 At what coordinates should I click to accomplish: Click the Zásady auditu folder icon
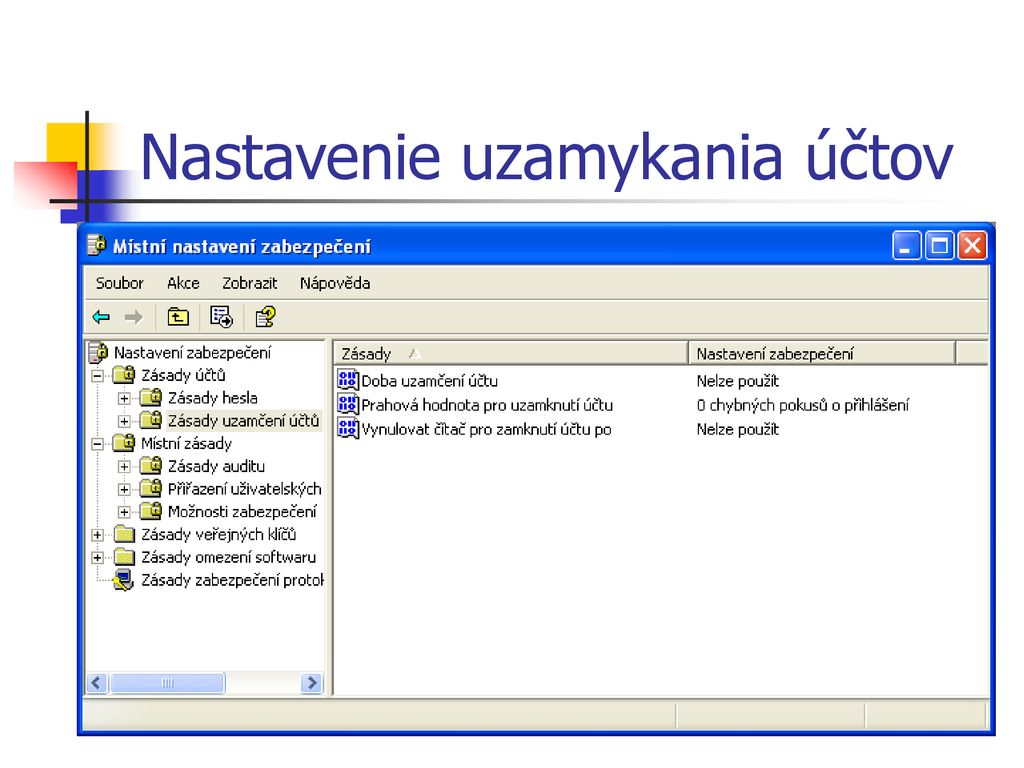click(151, 466)
